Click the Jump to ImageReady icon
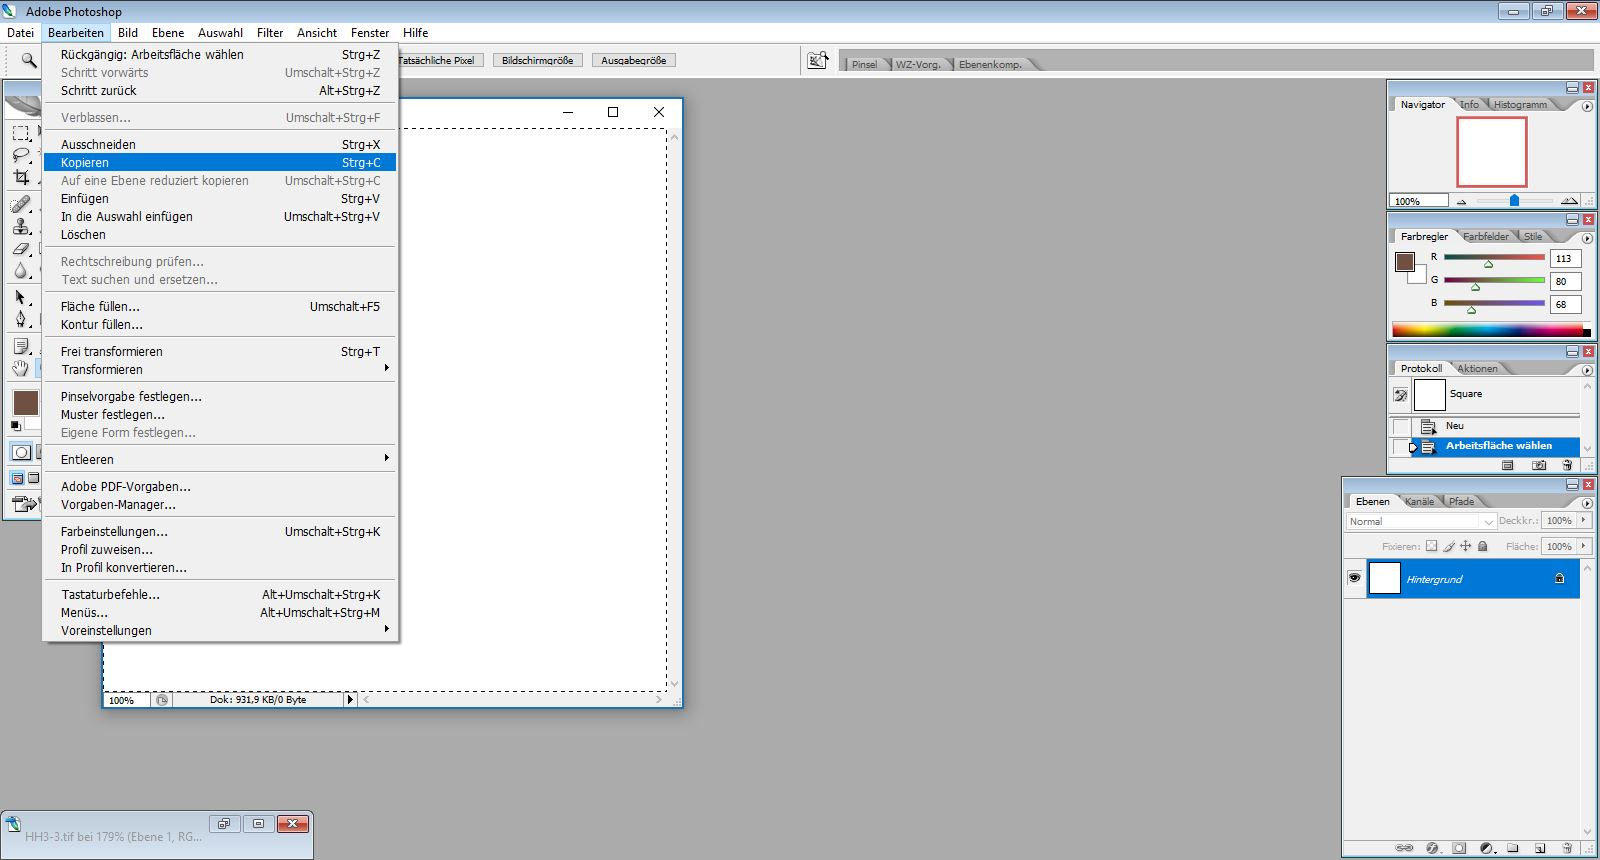Screen dimensions: 1600x860 23,504
